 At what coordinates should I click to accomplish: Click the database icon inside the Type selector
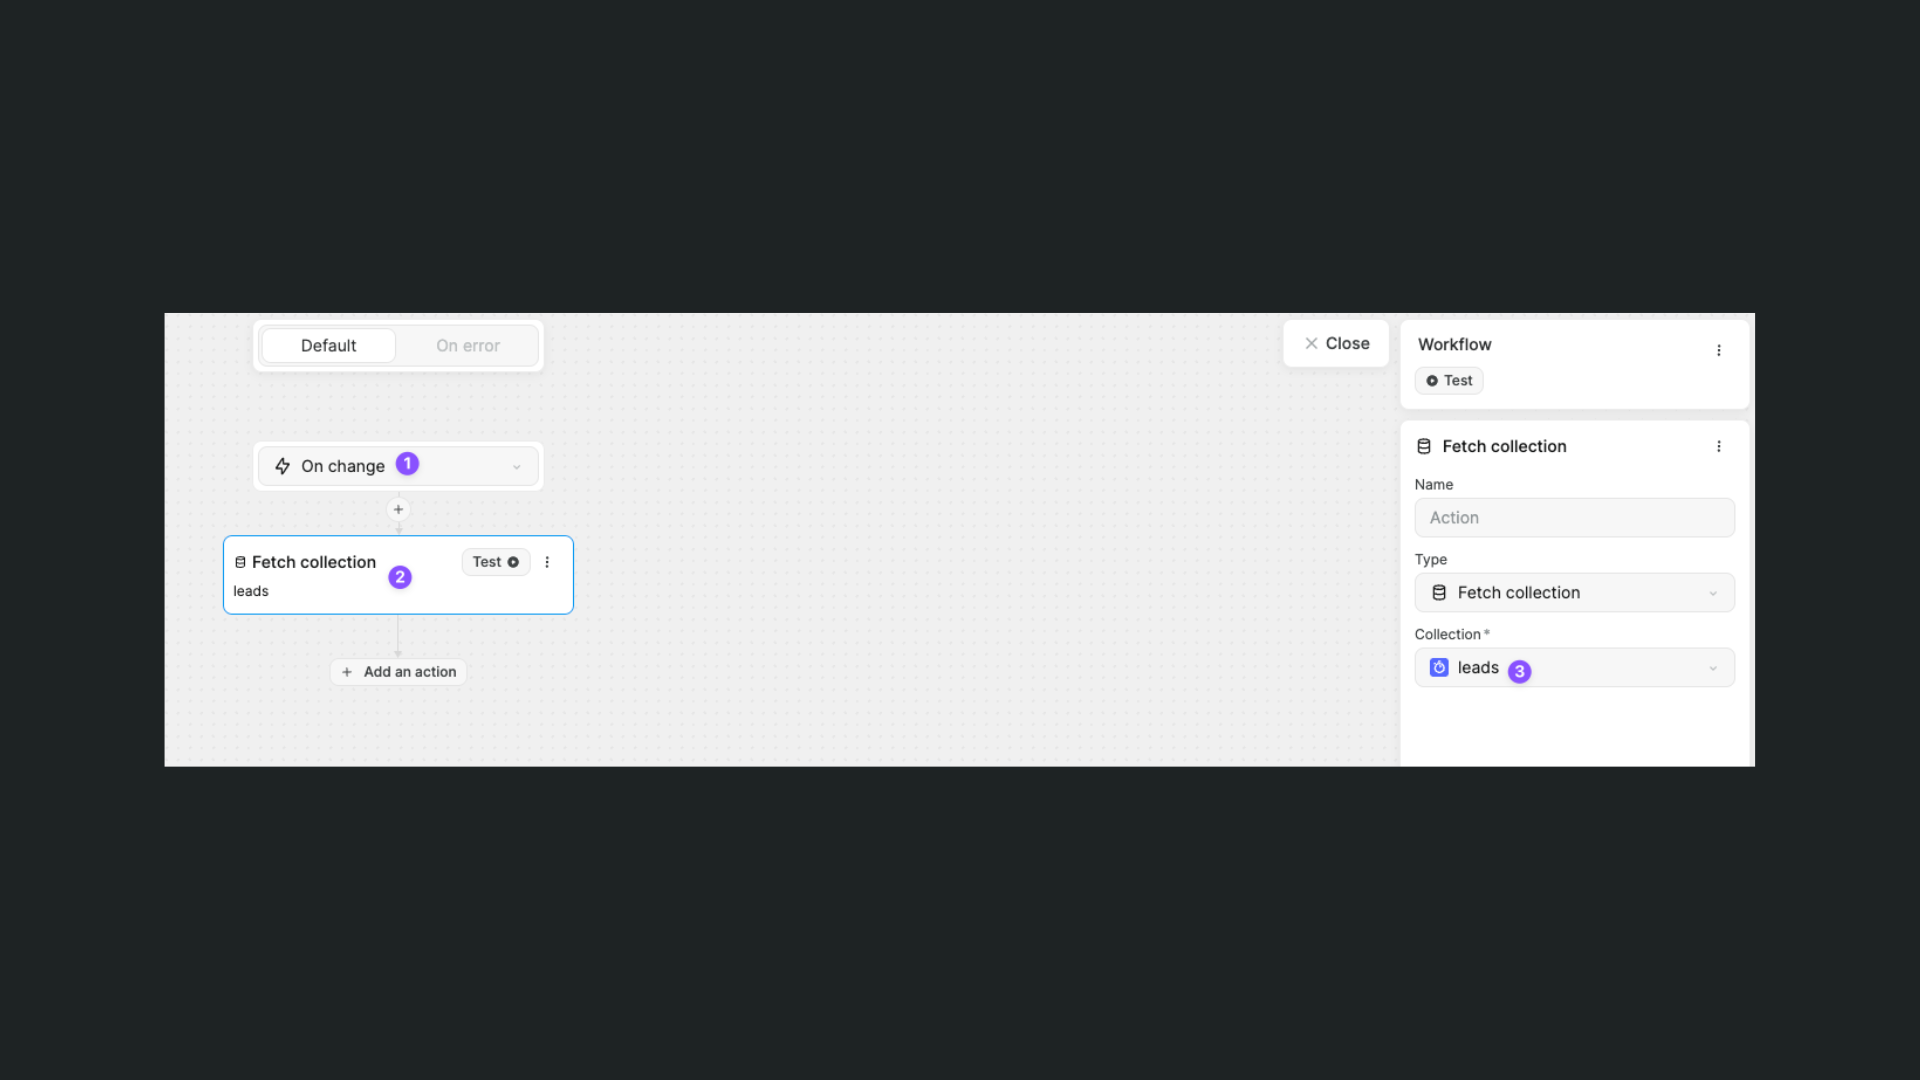click(1439, 592)
